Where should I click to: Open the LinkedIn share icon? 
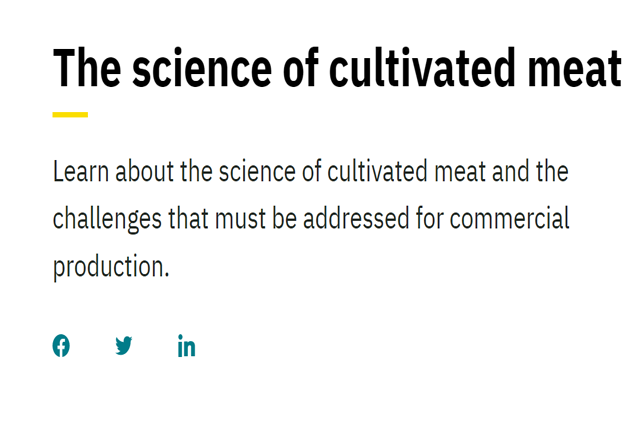pyautogui.click(x=186, y=346)
